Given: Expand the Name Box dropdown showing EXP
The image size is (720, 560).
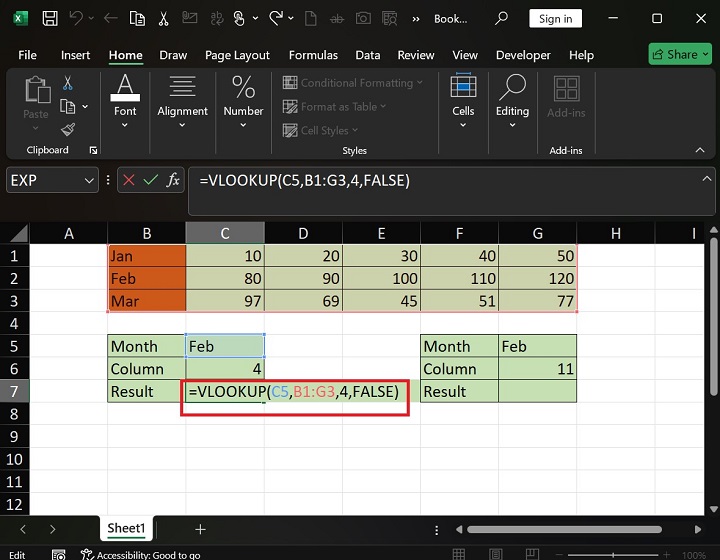Looking at the screenshot, I should click(89, 180).
